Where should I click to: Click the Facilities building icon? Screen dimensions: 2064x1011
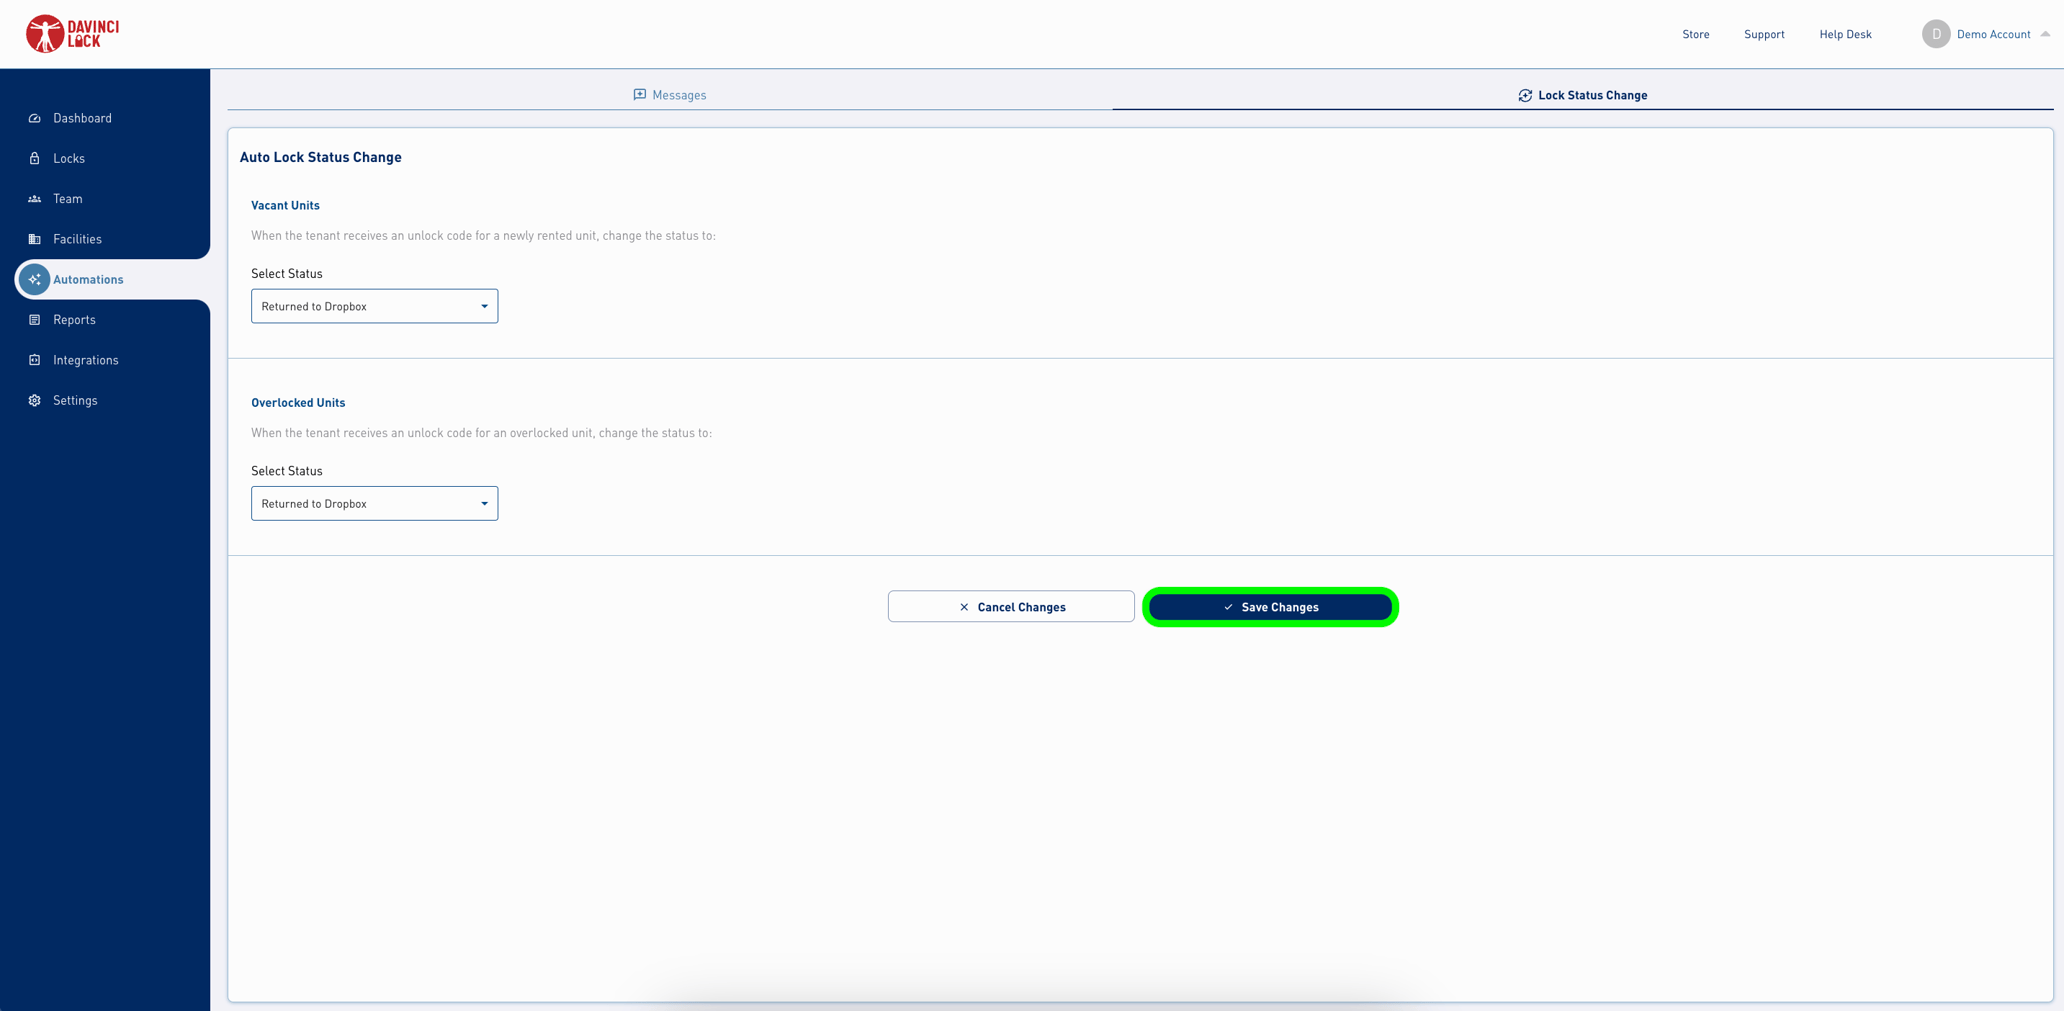point(34,239)
